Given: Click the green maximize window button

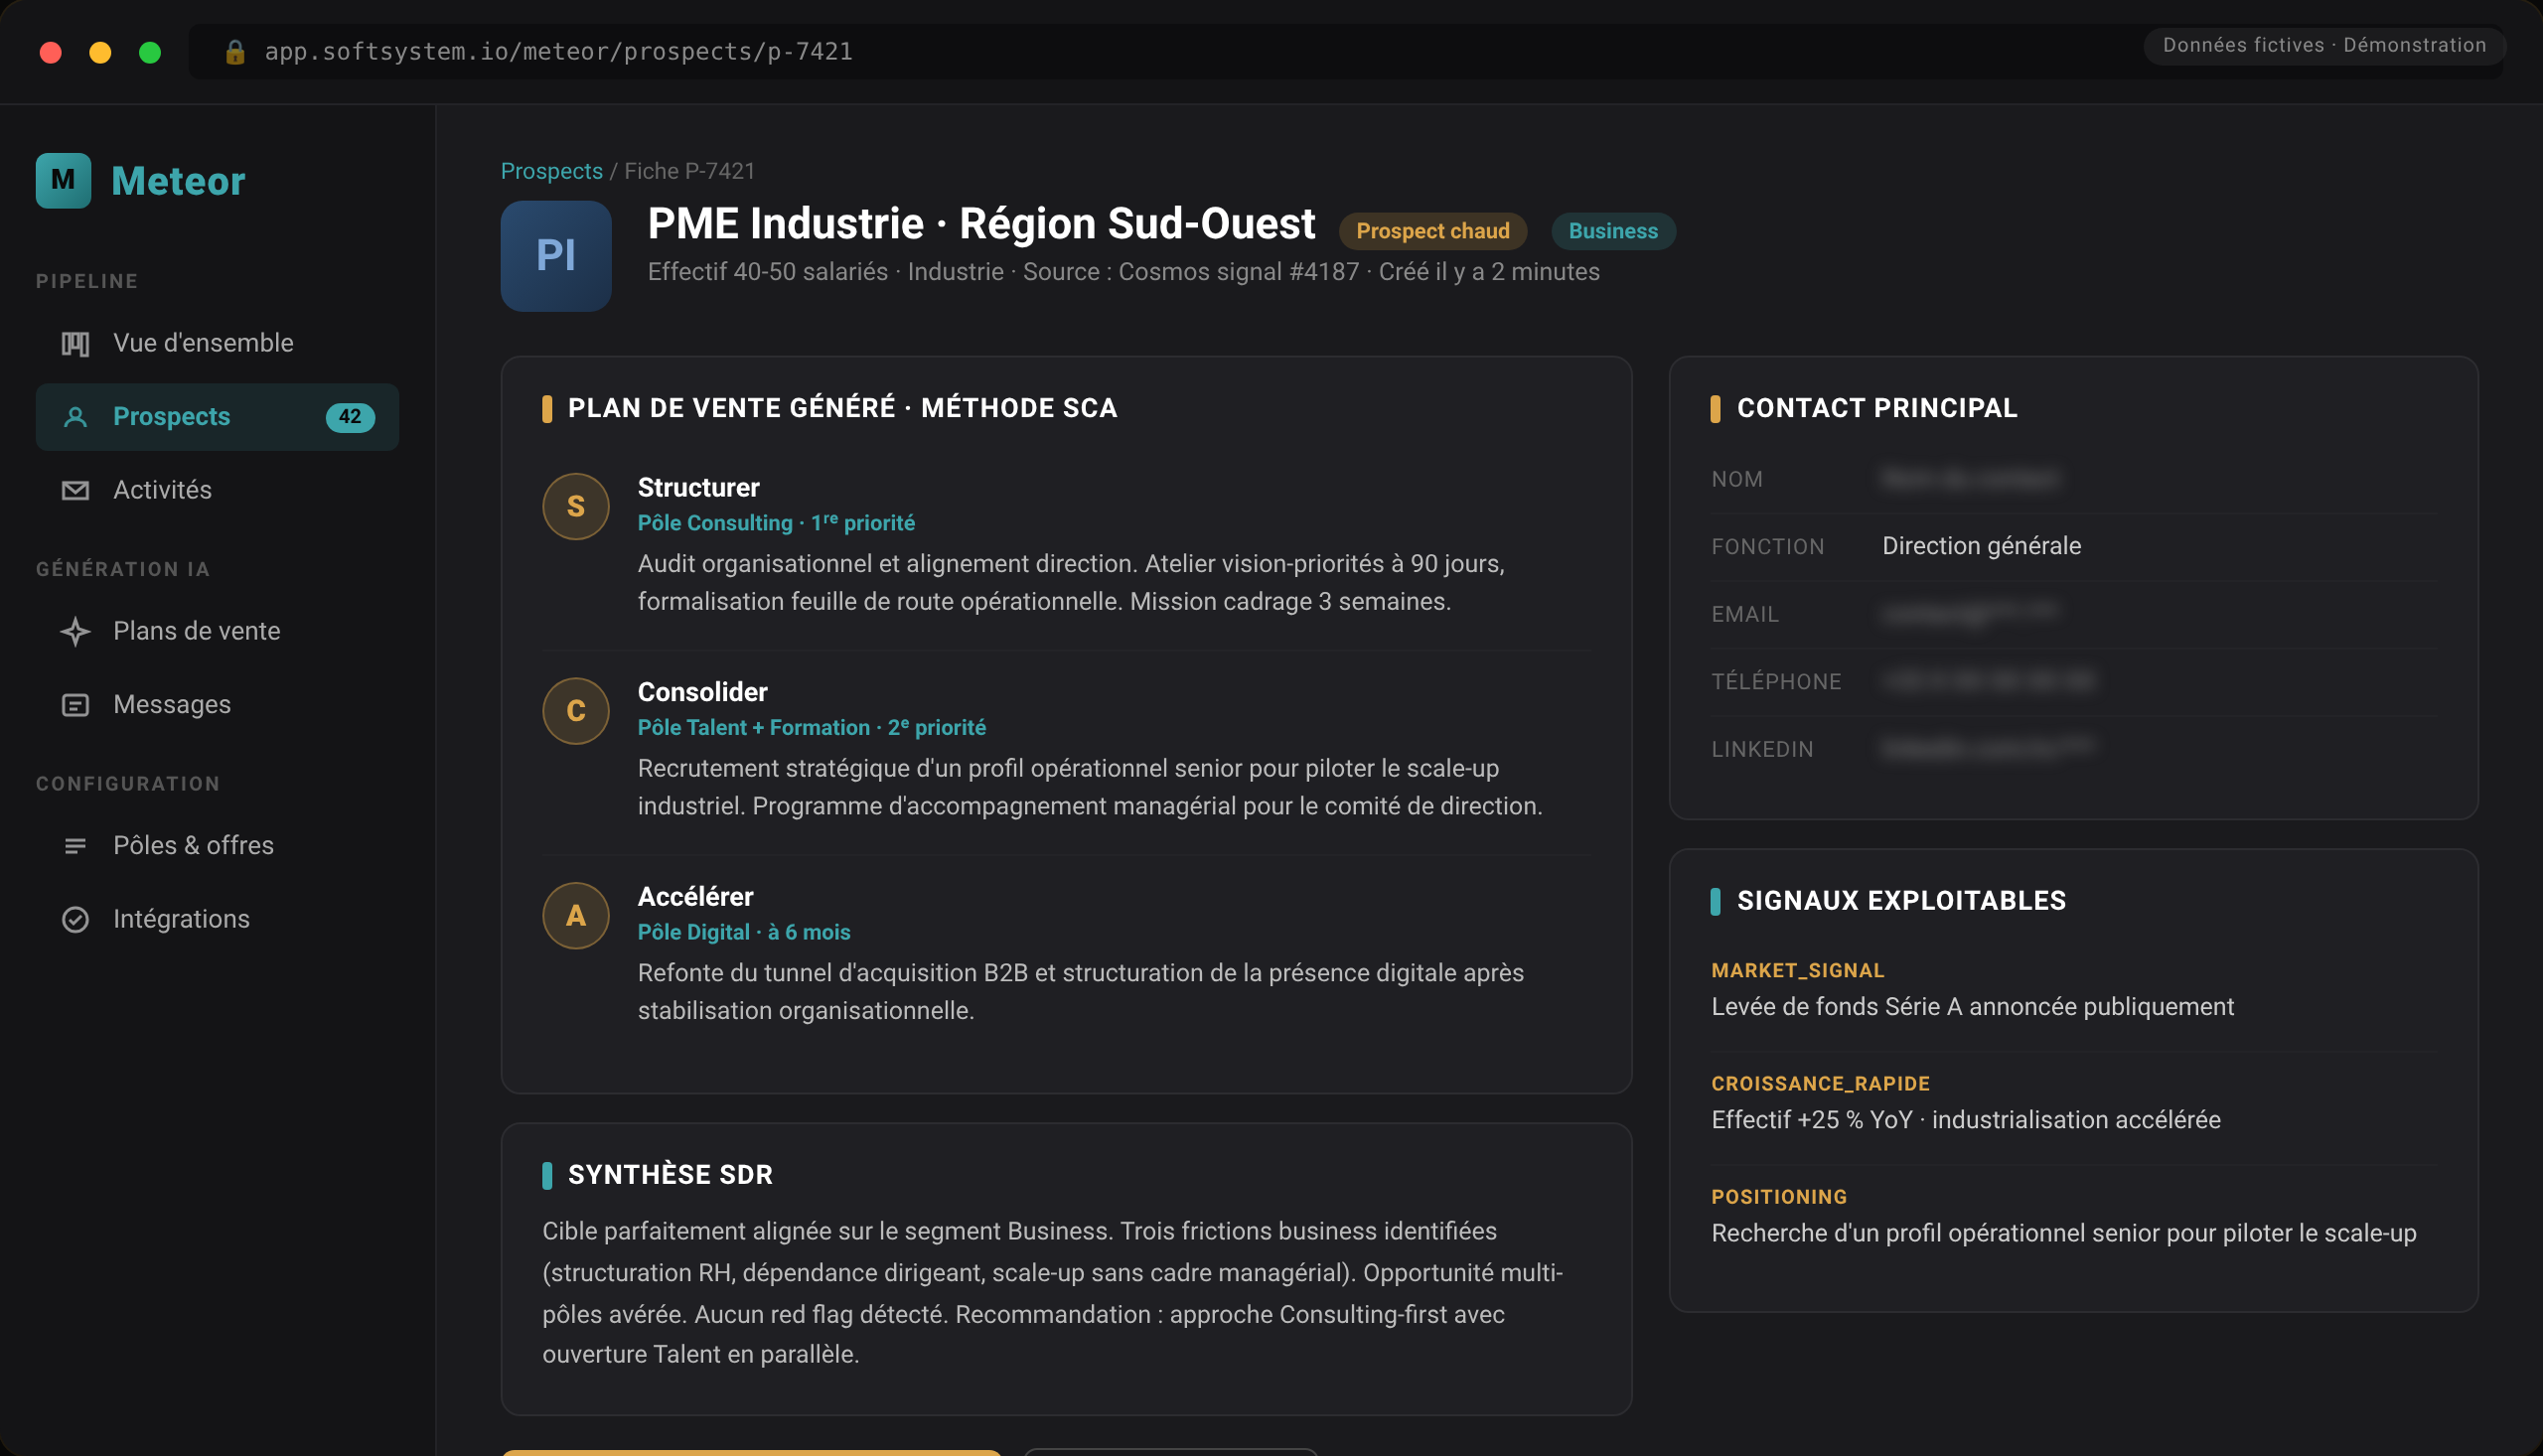Looking at the screenshot, I should click(150, 52).
